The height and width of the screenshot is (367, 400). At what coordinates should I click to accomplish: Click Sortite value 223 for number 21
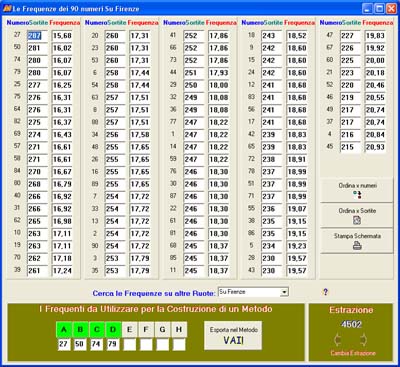(x=350, y=73)
